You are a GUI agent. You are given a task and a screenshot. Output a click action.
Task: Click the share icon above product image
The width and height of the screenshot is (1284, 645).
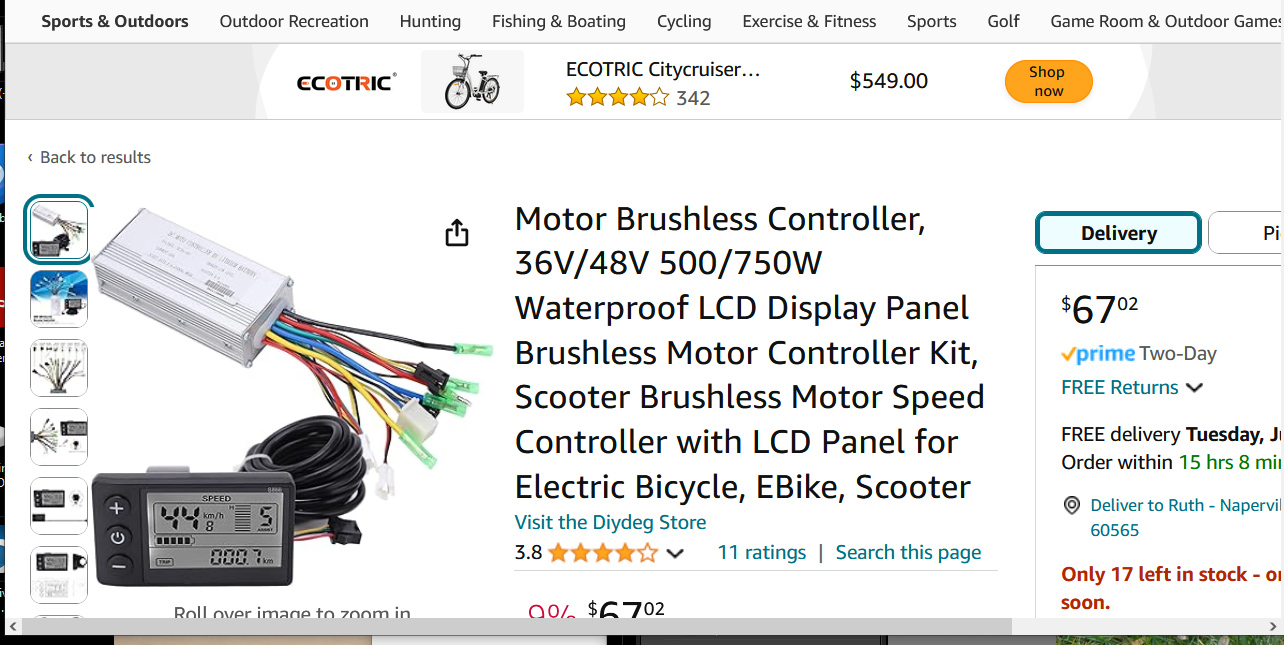pos(456,233)
